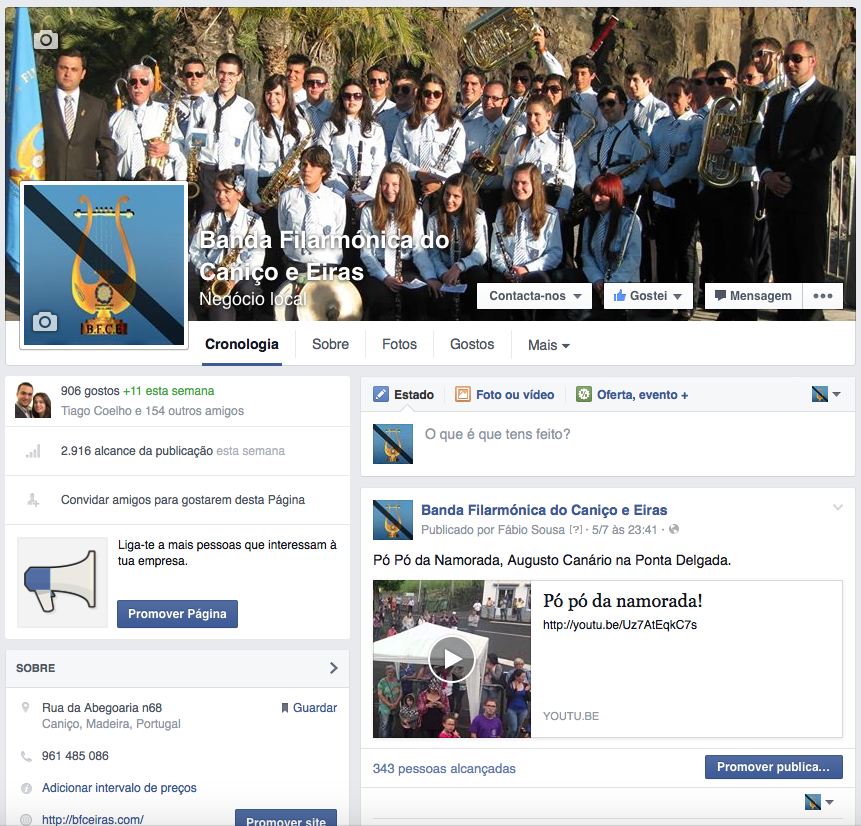Expand the Mais tab menu

(x=548, y=345)
